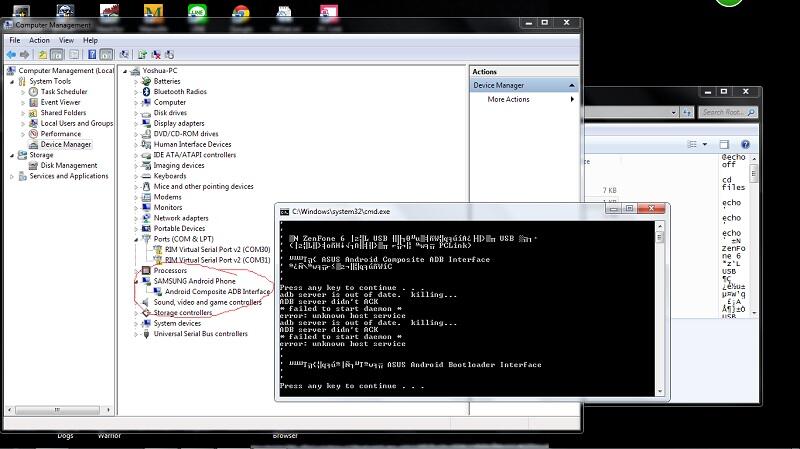Open the View menu
Screen dimensions: 800x449
66,40
